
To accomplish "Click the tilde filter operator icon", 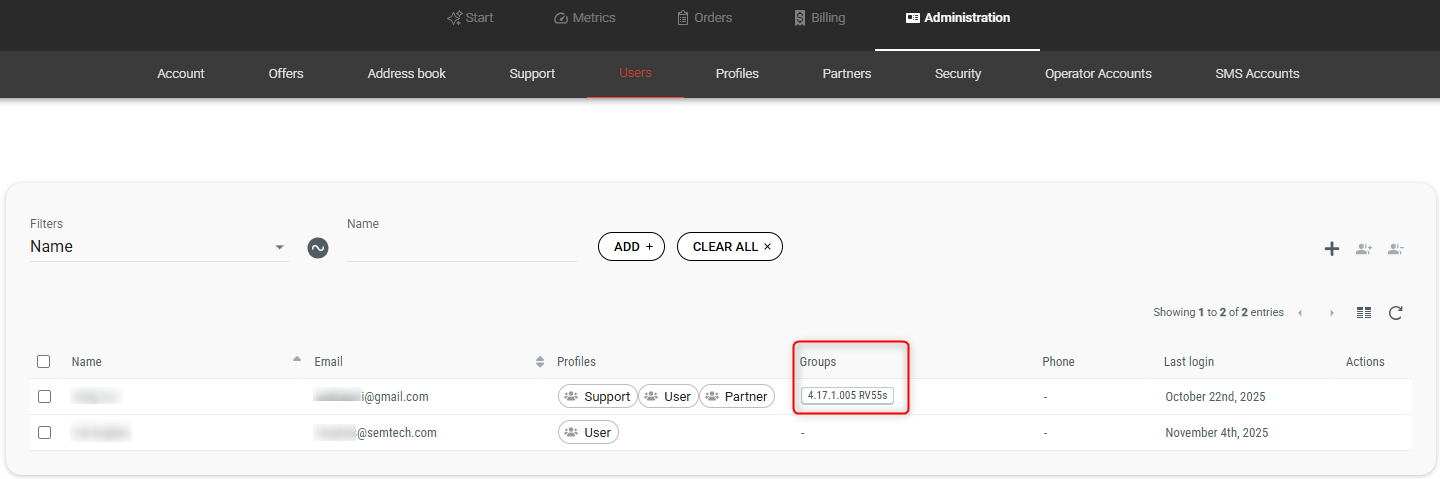I will (318, 247).
